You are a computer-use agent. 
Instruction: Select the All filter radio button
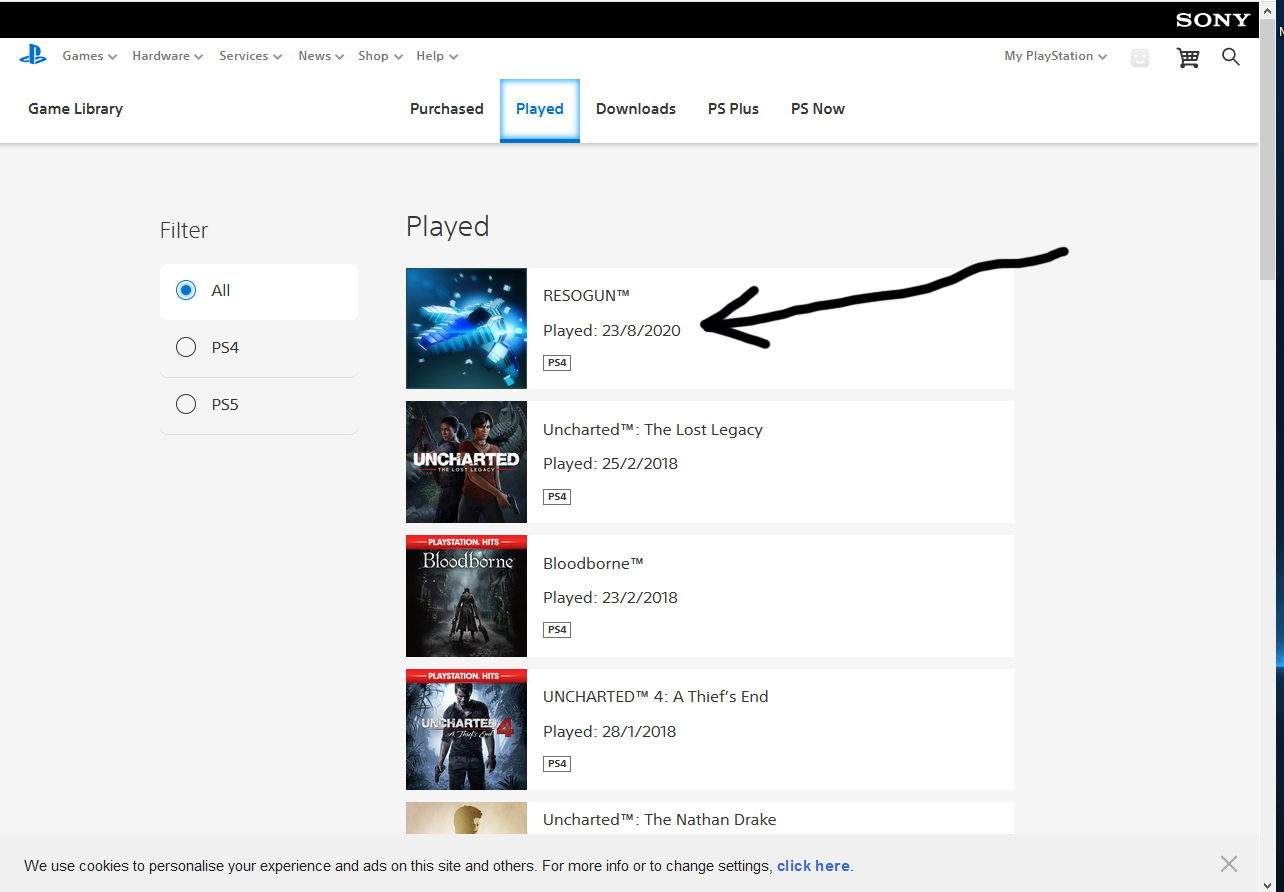[185, 290]
